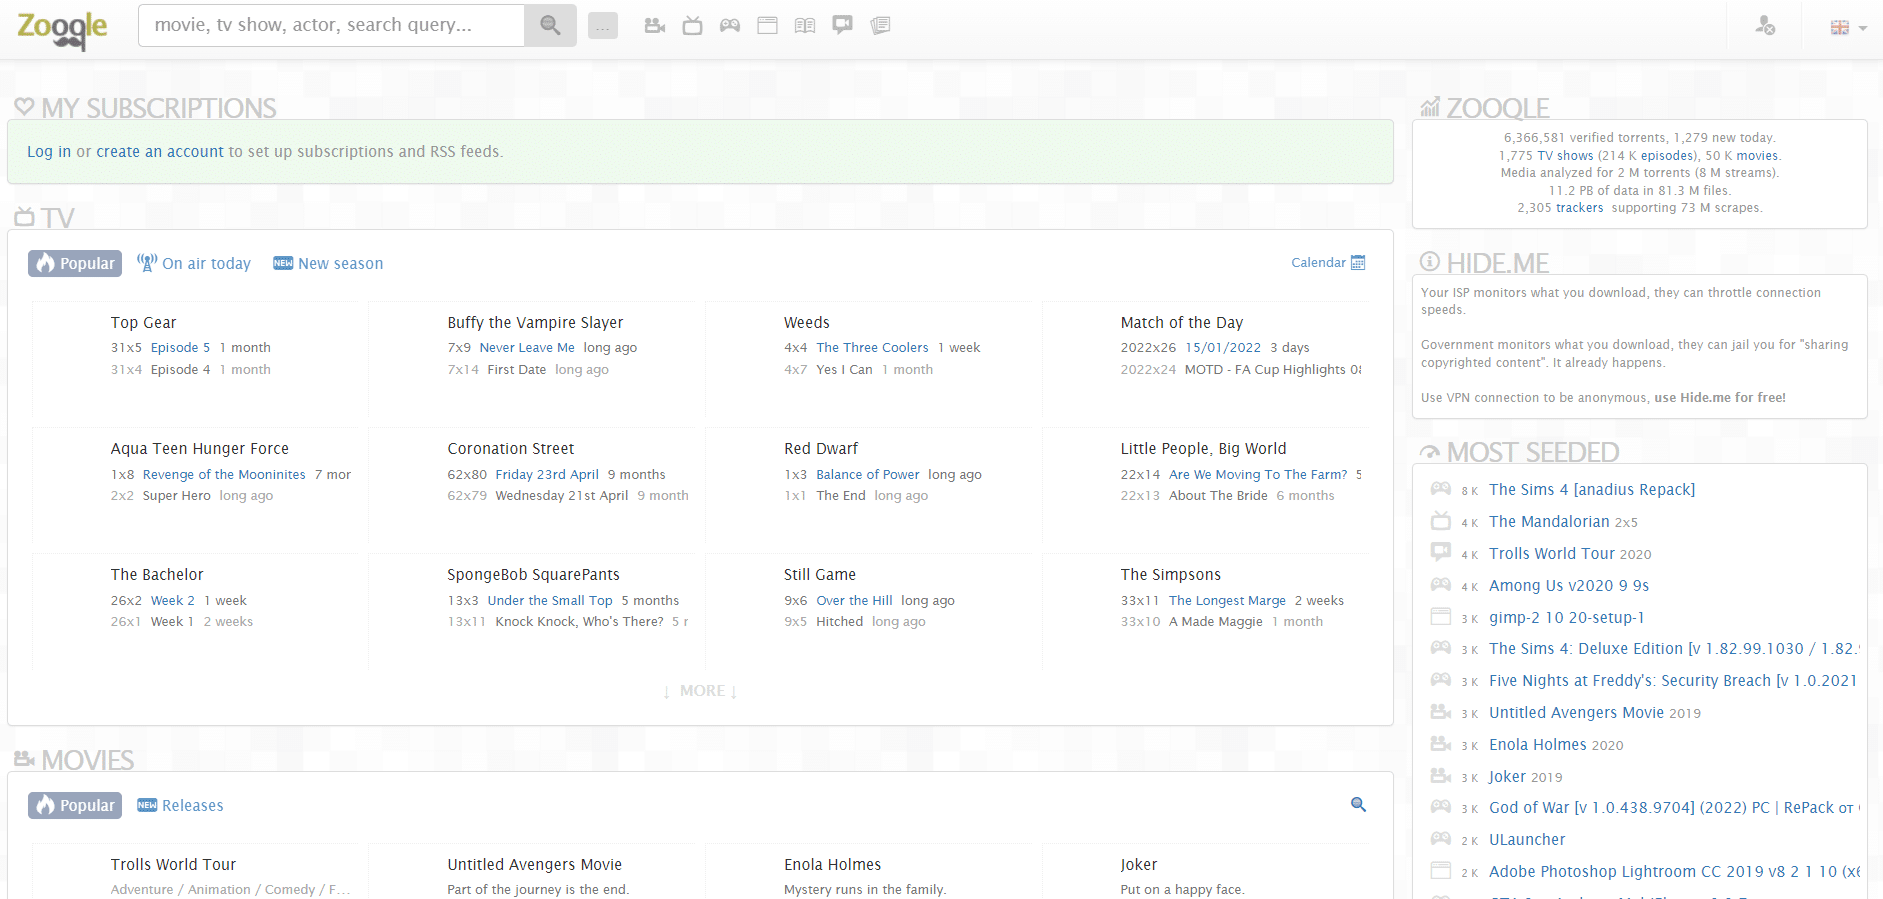Focus the search query input field
This screenshot has height=899, width=1883.
[331, 25]
